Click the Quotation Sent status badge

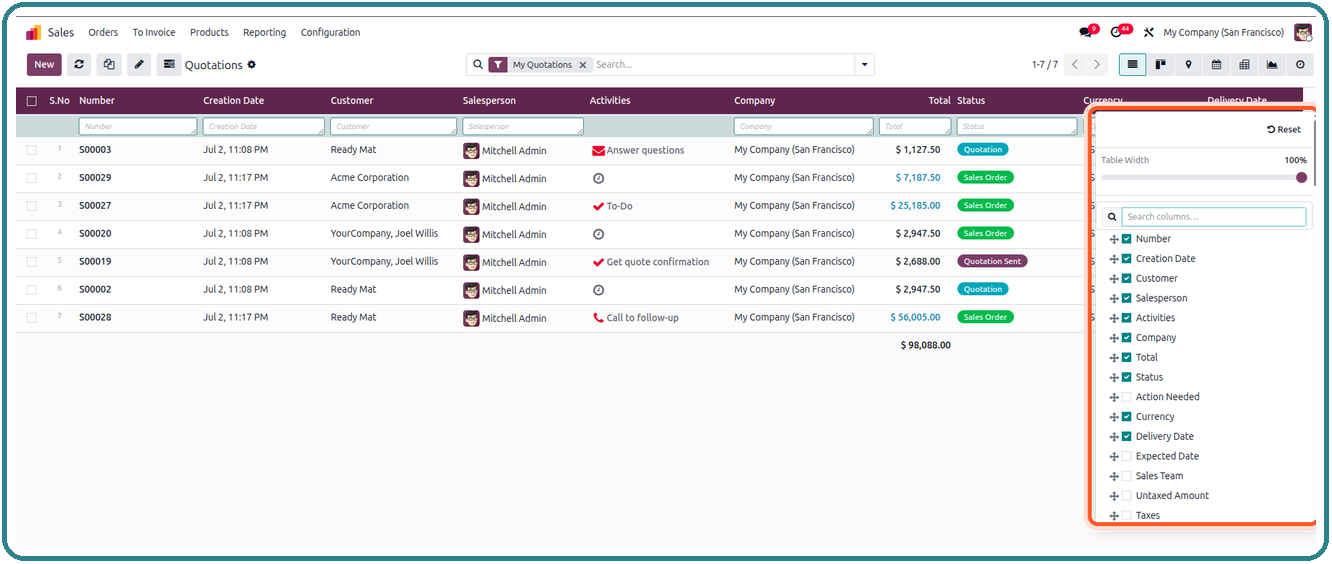click(992, 262)
